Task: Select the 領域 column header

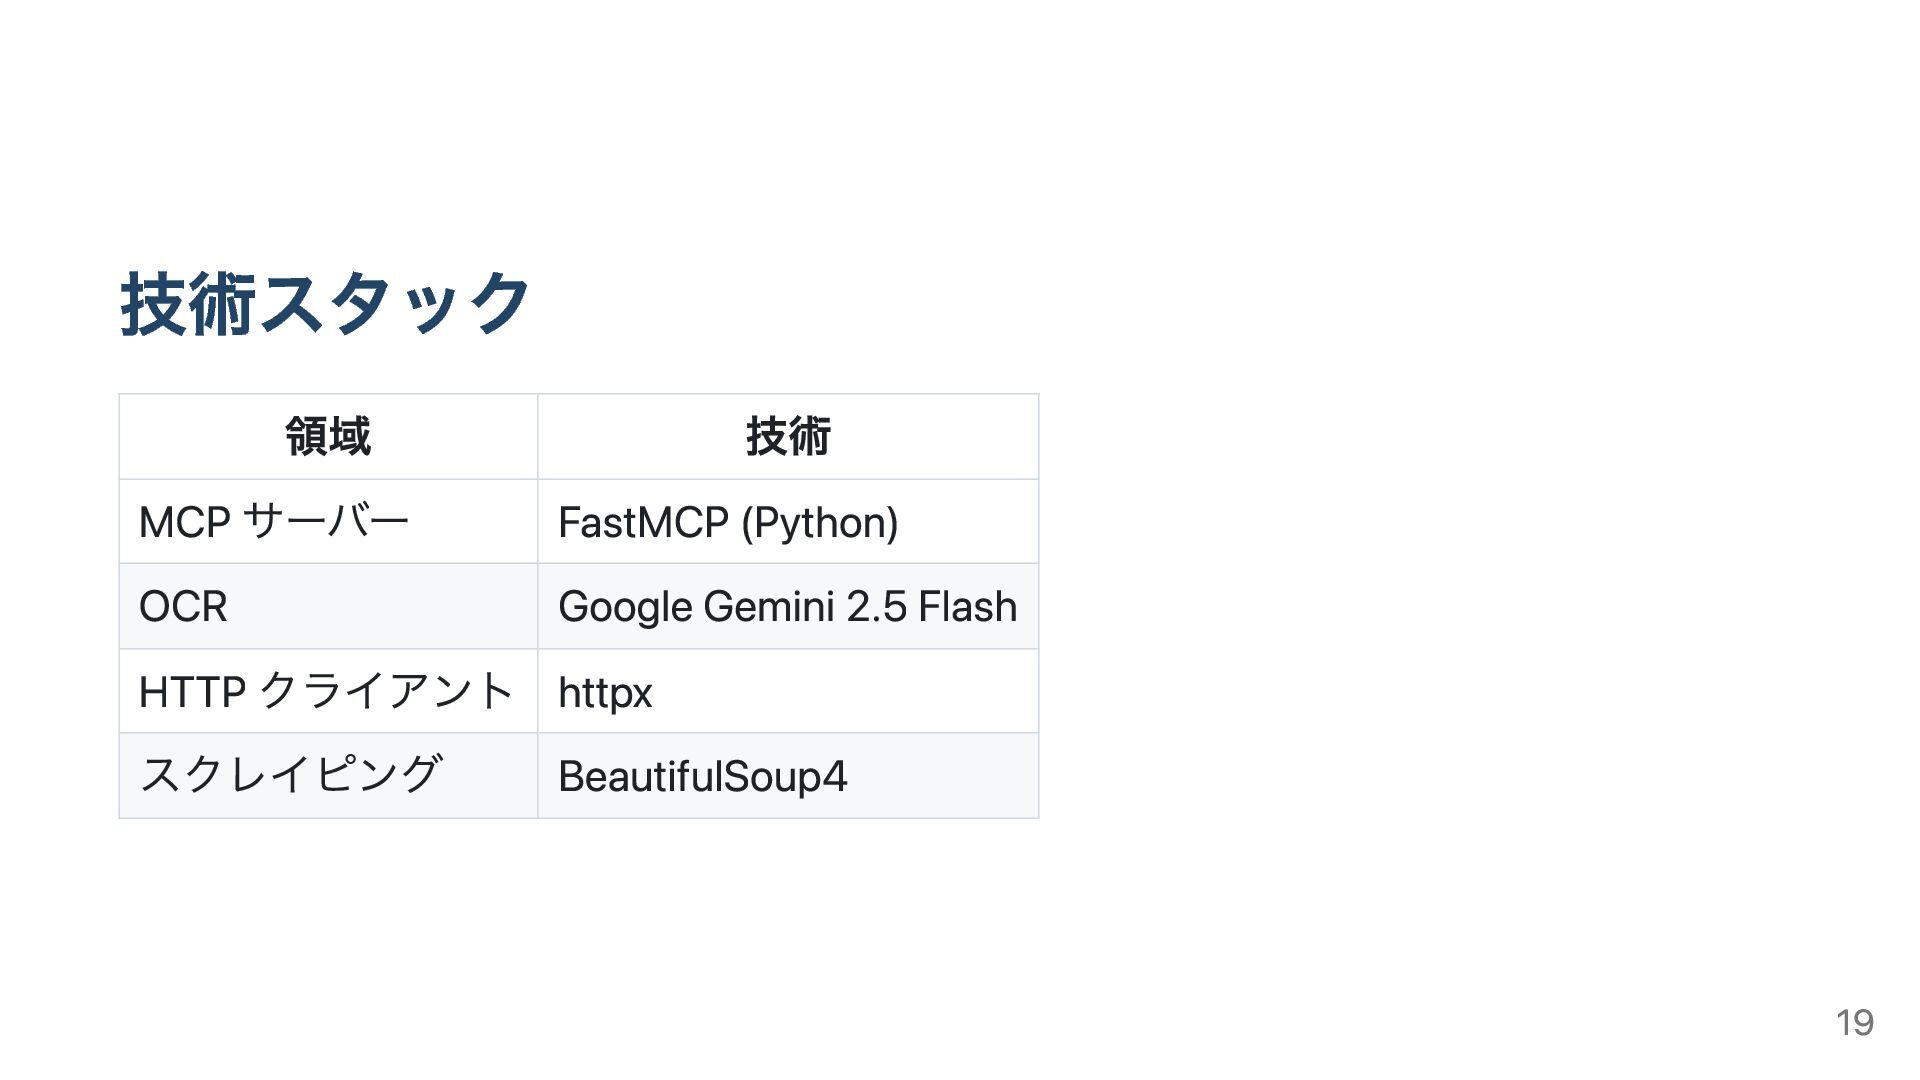Action: (x=328, y=436)
